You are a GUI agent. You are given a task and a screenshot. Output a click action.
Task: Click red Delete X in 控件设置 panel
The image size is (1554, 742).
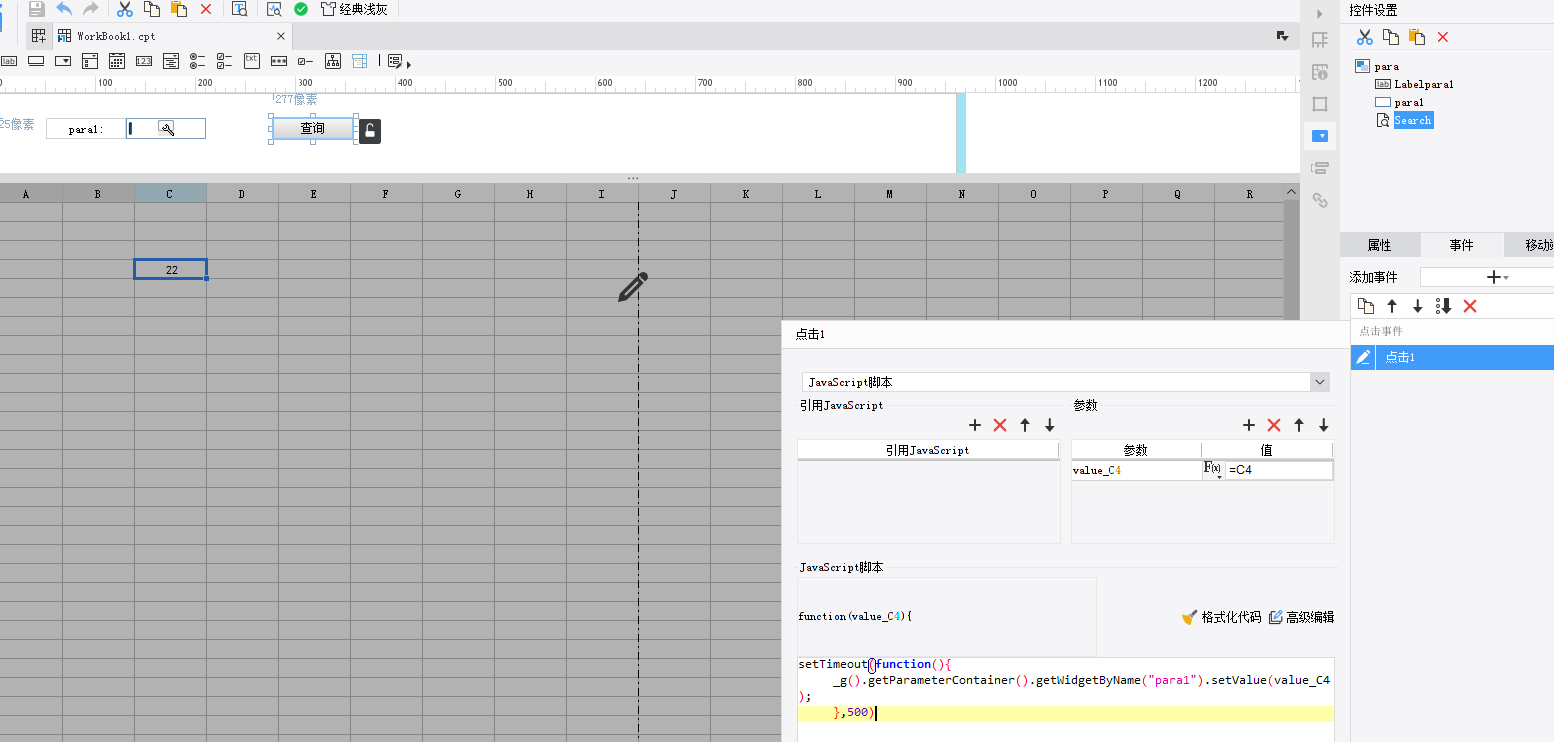pos(1443,37)
